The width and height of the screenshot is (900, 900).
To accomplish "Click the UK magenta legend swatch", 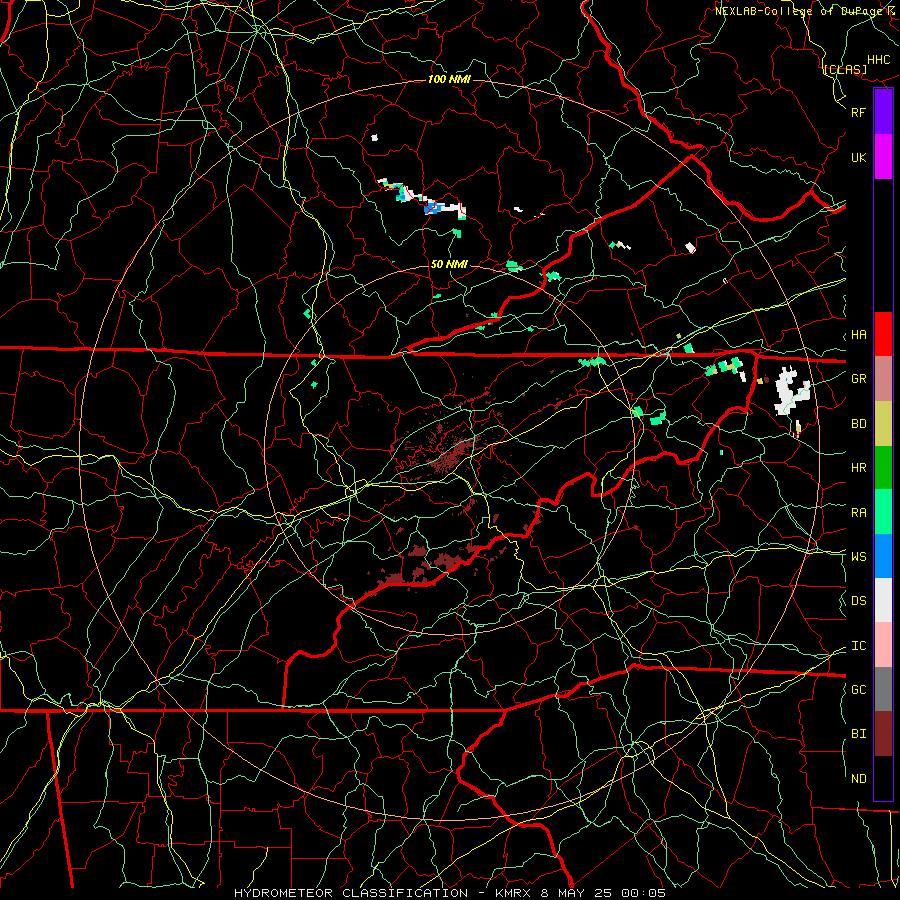I will tap(883, 157).
